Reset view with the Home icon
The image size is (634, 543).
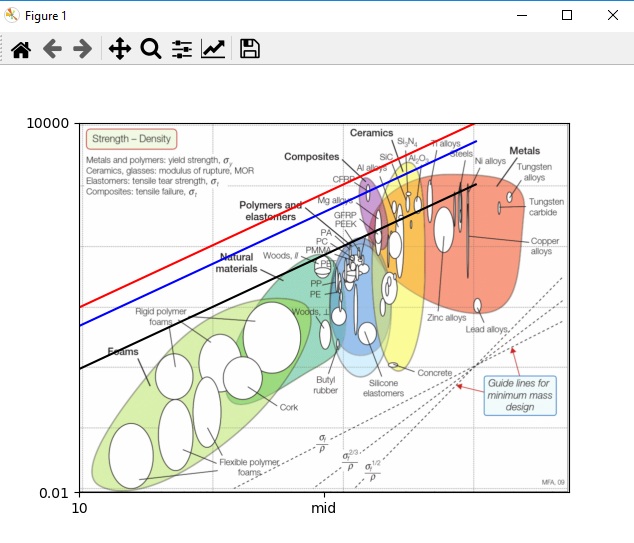pyautogui.click(x=21, y=49)
